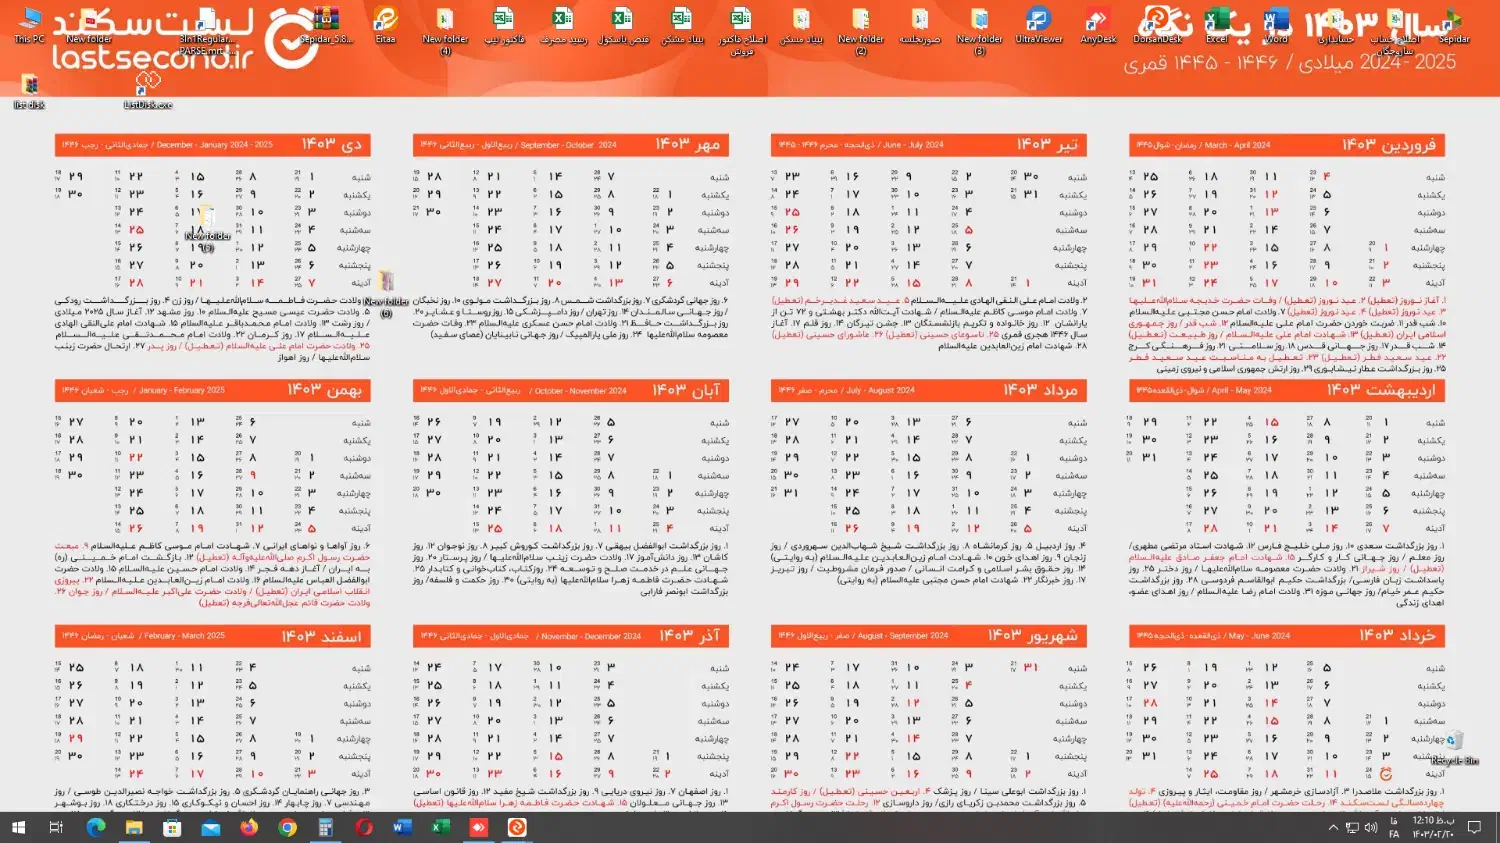Select the This PC desktop icon
The height and width of the screenshot is (843, 1500).
[x=29, y=25]
